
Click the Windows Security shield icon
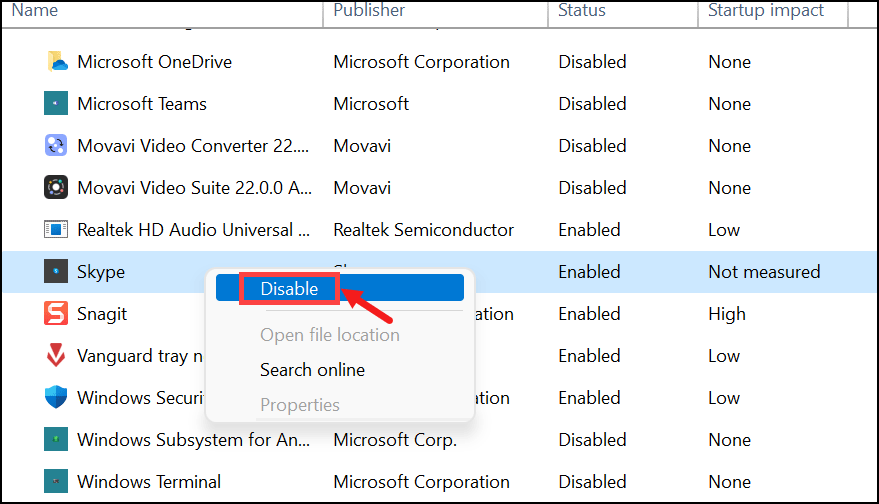click(x=56, y=398)
